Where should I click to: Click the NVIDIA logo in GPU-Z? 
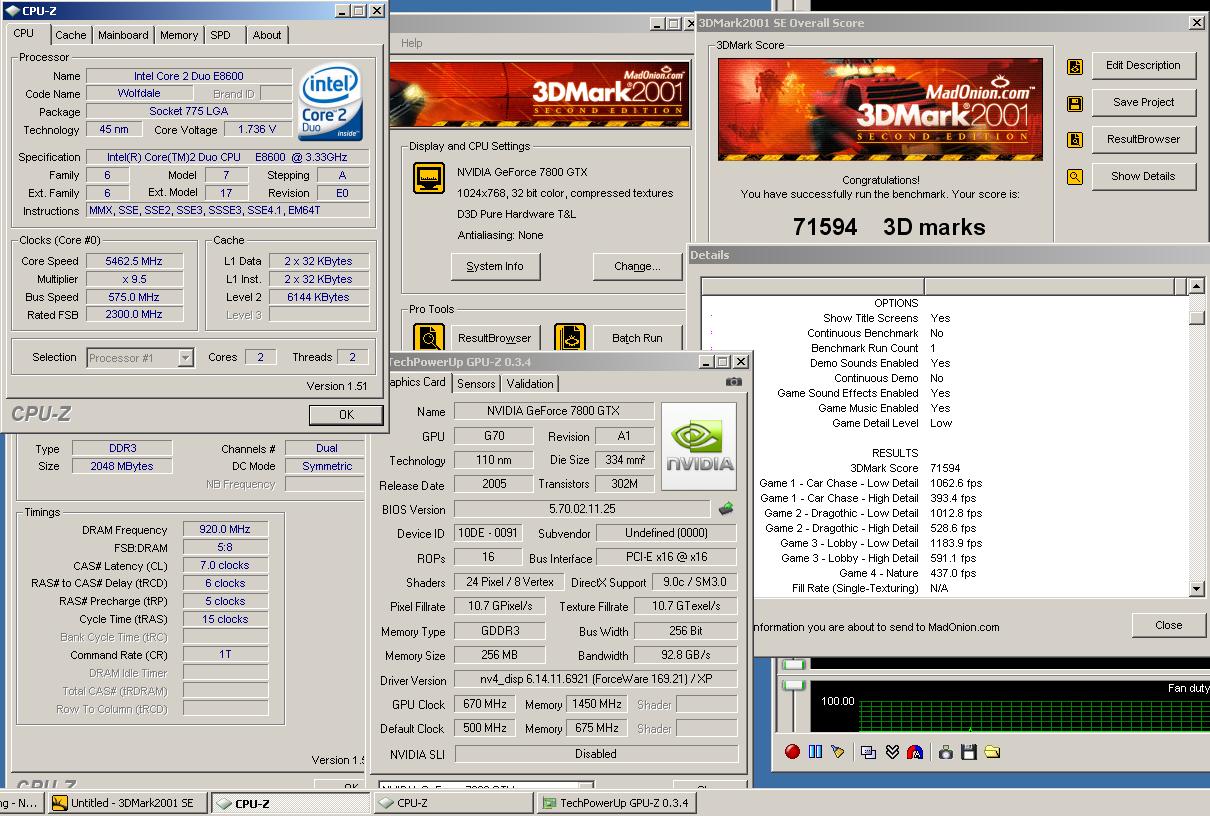699,447
